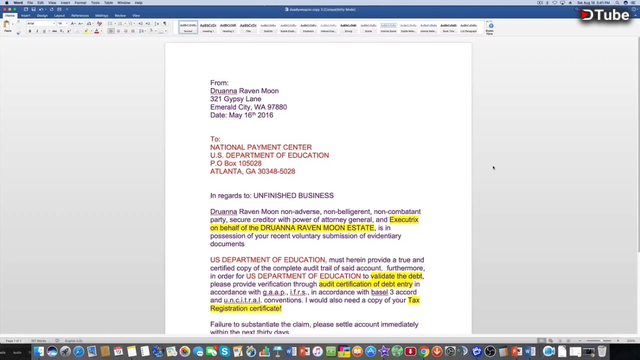Open the Styles Pane
640x360 pixels.
tap(490, 28)
